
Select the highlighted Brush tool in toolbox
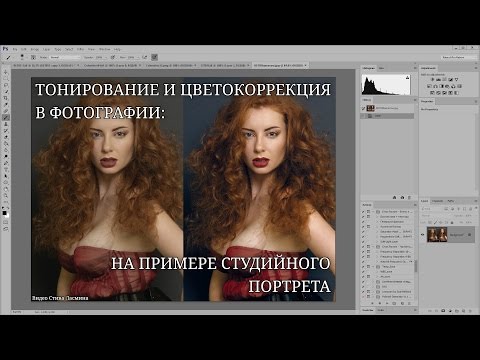(6, 118)
